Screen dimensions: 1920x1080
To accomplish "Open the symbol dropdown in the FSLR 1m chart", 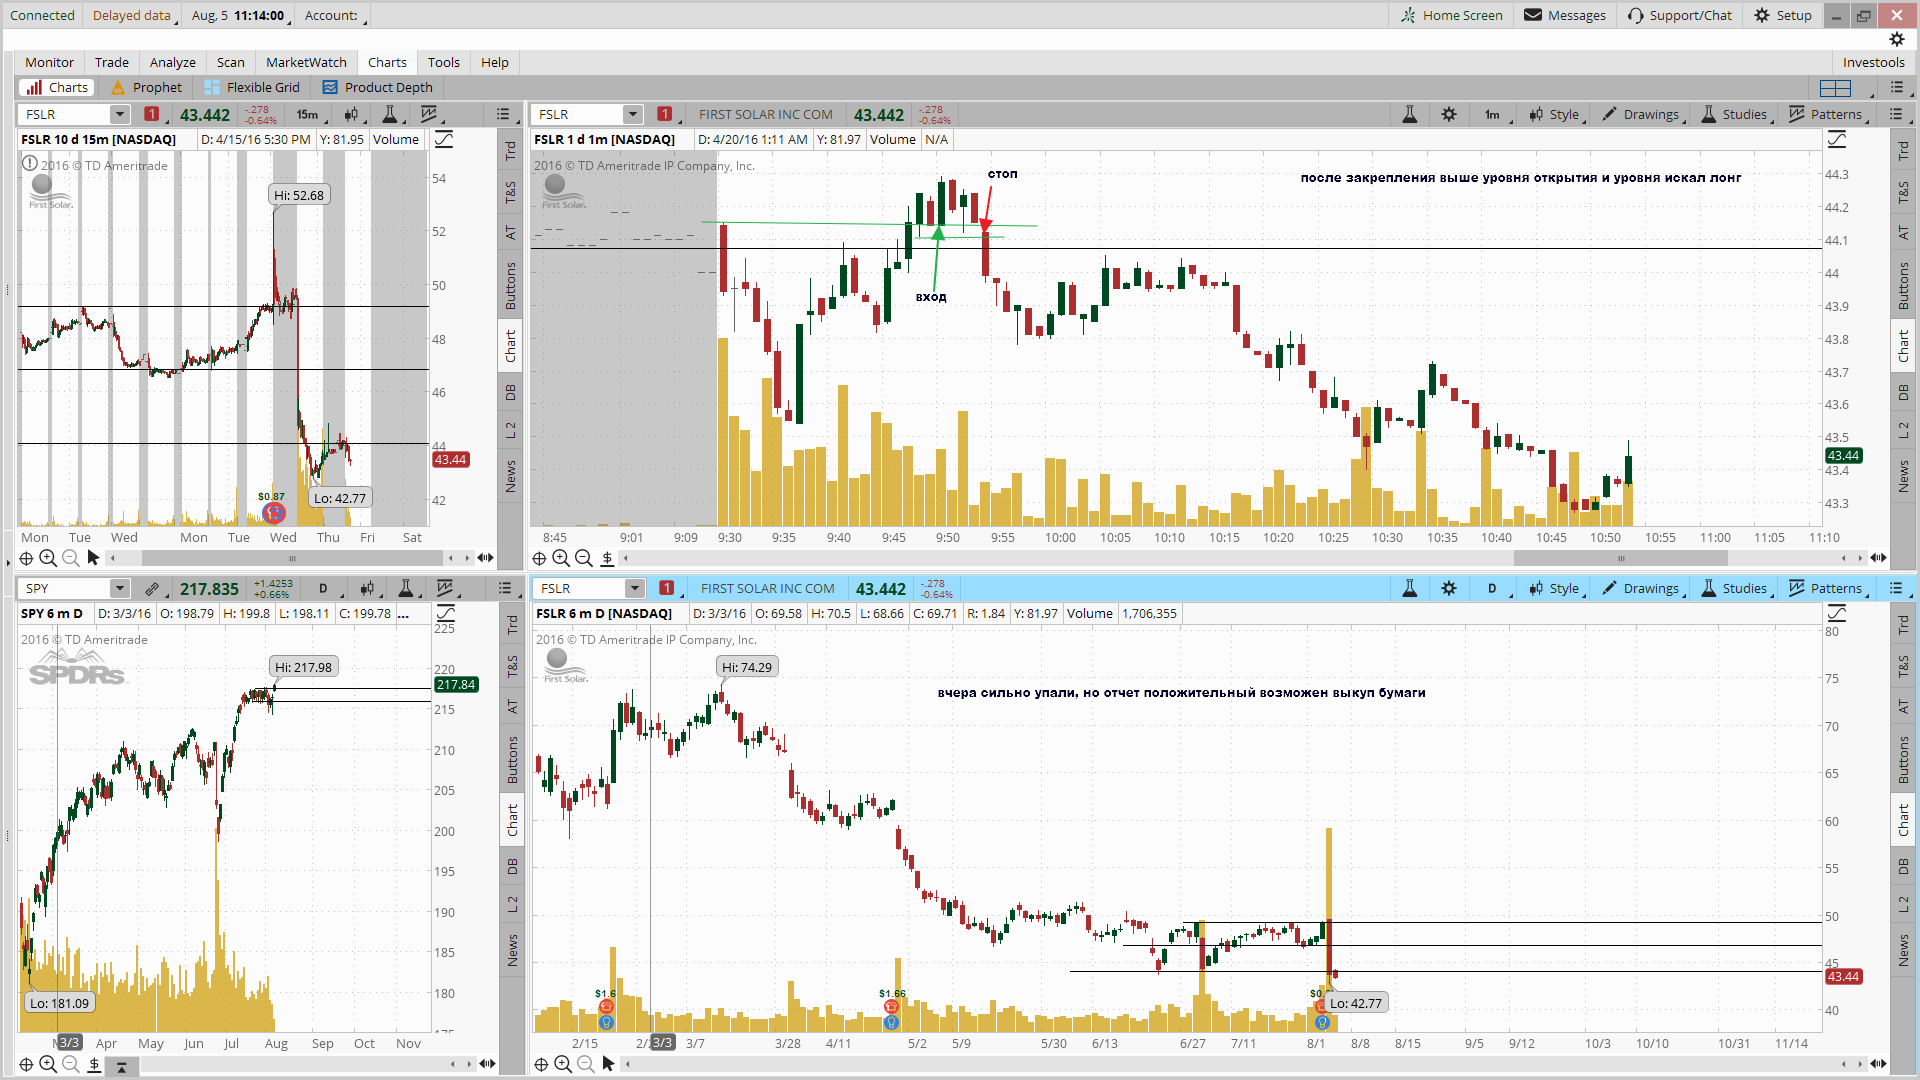I will click(632, 114).
